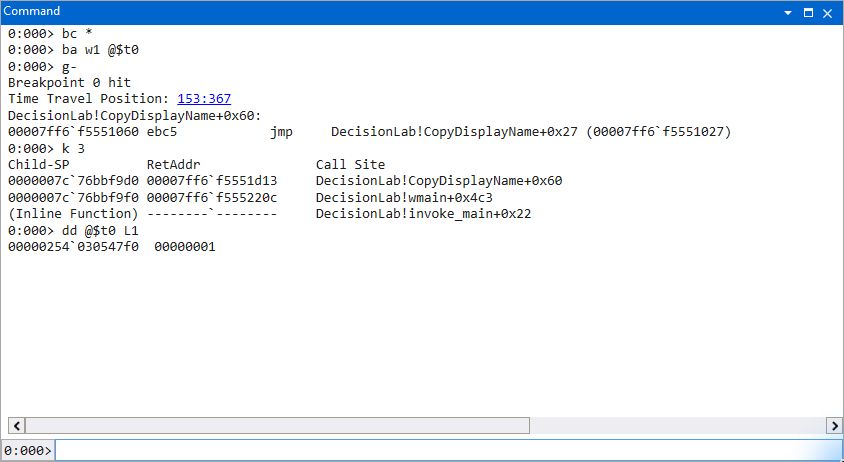Click the Command title bar label
The image size is (844, 462).
click(x=32, y=11)
